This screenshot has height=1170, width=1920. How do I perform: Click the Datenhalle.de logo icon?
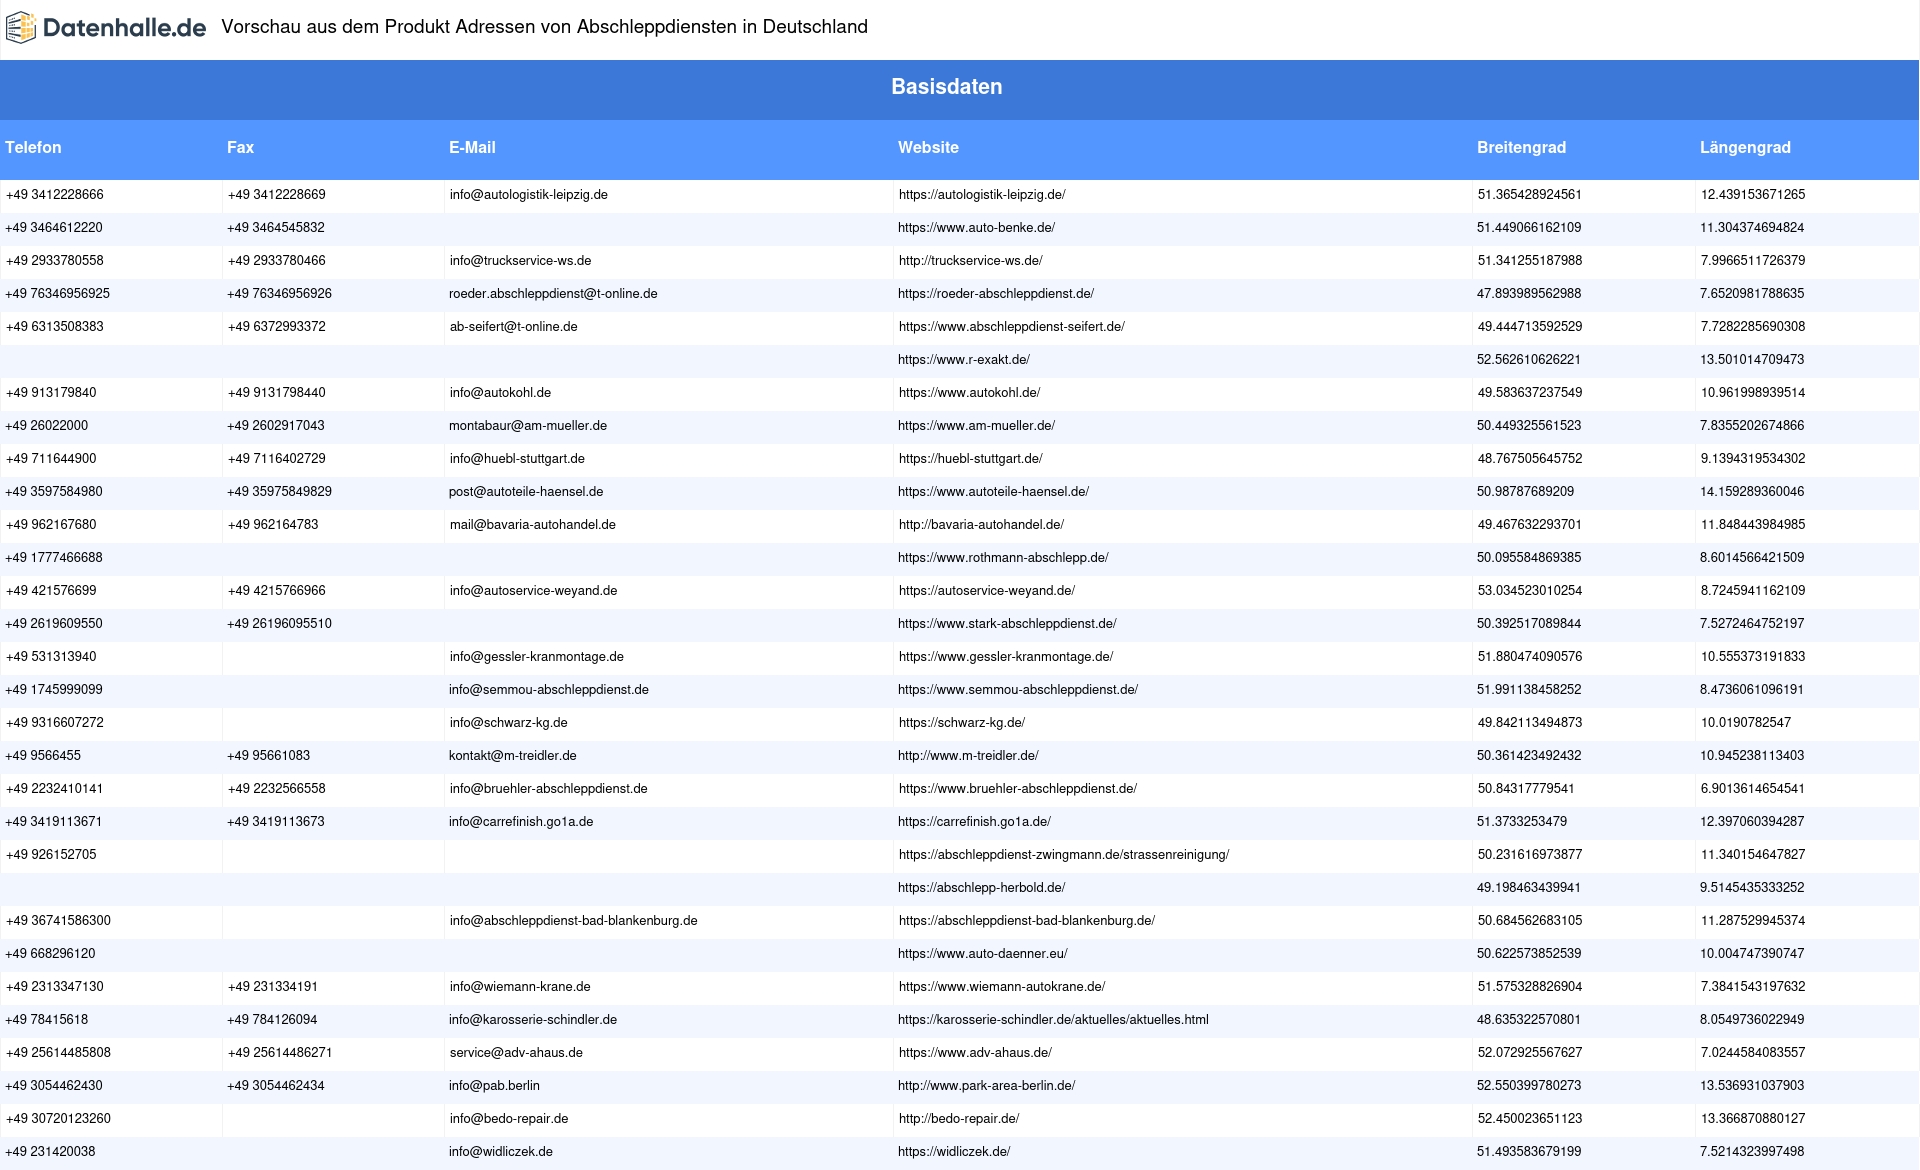(21, 28)
